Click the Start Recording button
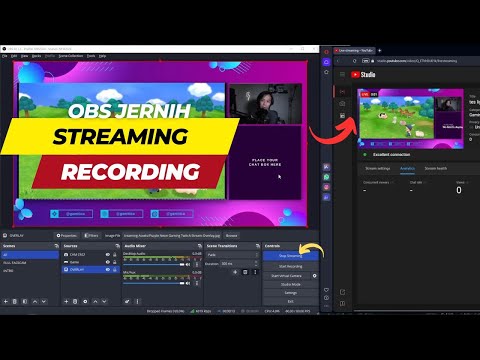The image size is (480, 360). pos(290,266)
